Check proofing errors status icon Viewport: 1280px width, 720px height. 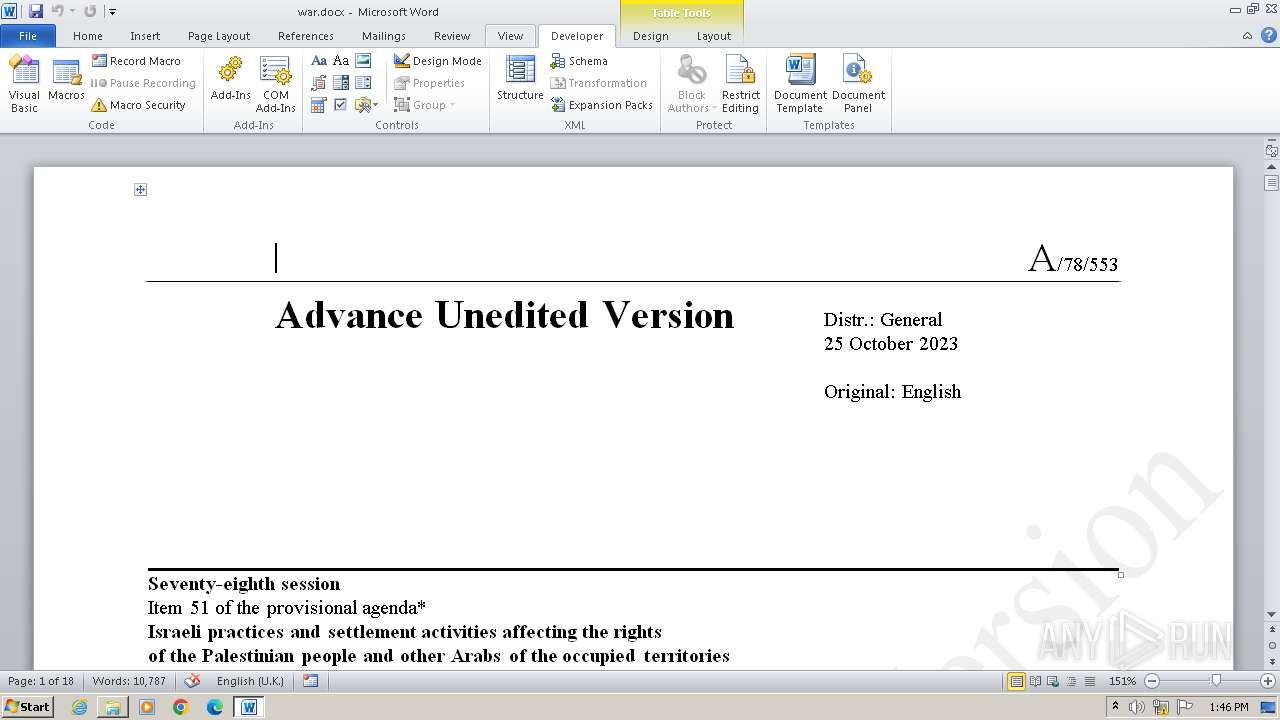tap(192, 681)
